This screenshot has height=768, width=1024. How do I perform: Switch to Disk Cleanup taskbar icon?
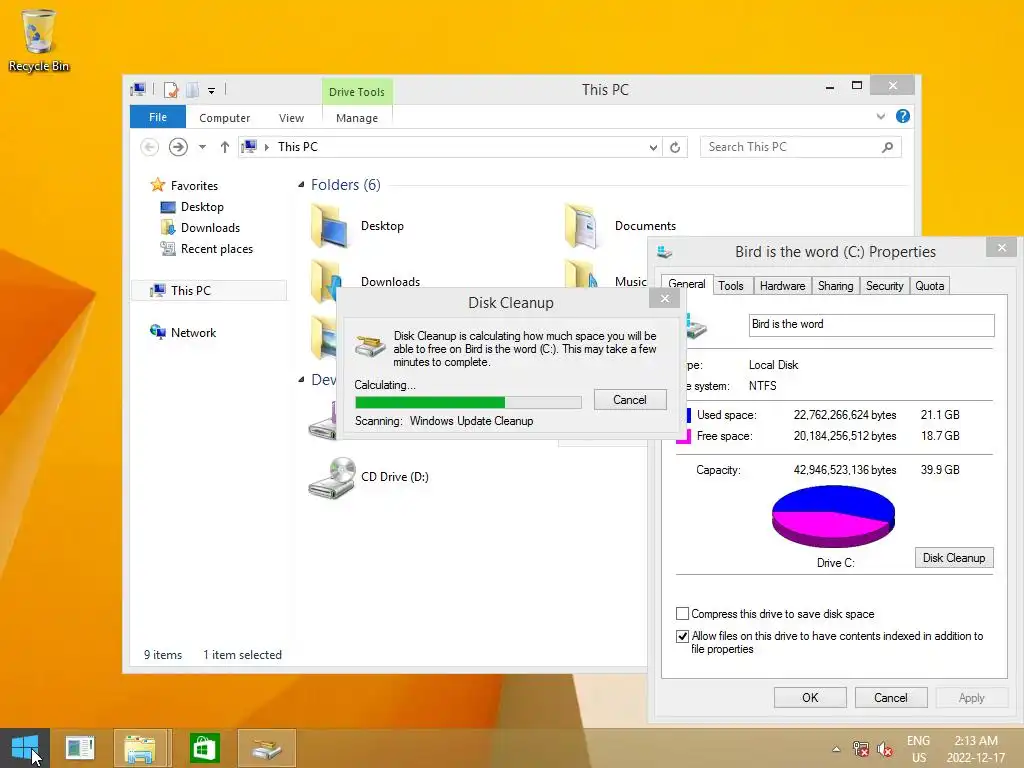click(266, 748)
